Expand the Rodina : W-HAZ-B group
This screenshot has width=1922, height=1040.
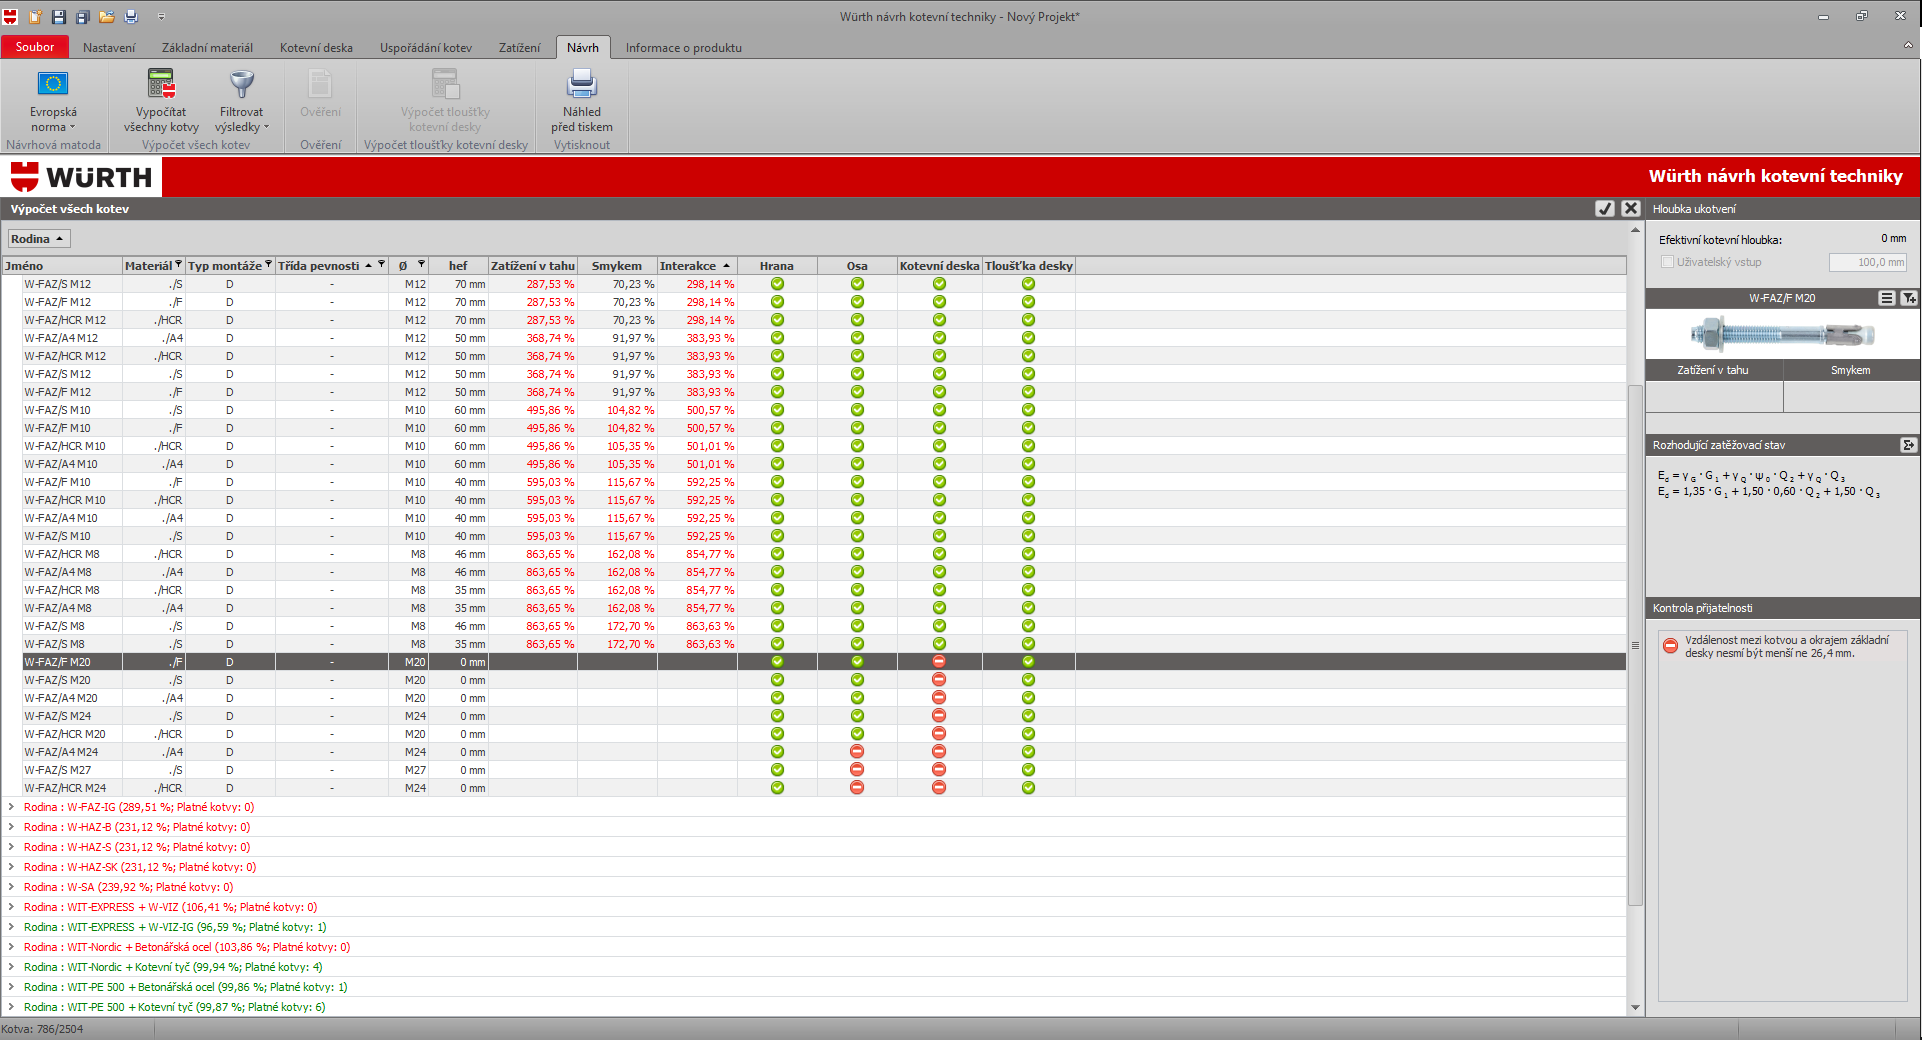point(11,827)
